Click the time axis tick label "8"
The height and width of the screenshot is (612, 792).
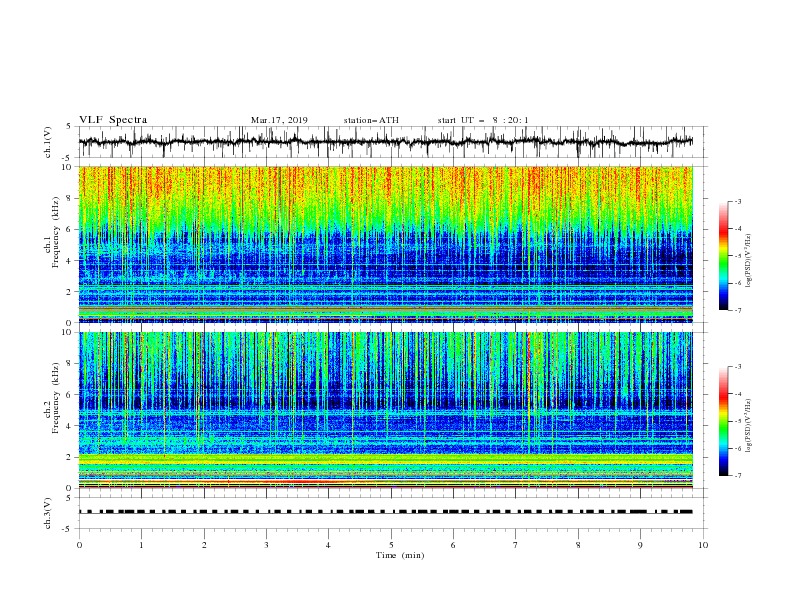coord(578,545)
